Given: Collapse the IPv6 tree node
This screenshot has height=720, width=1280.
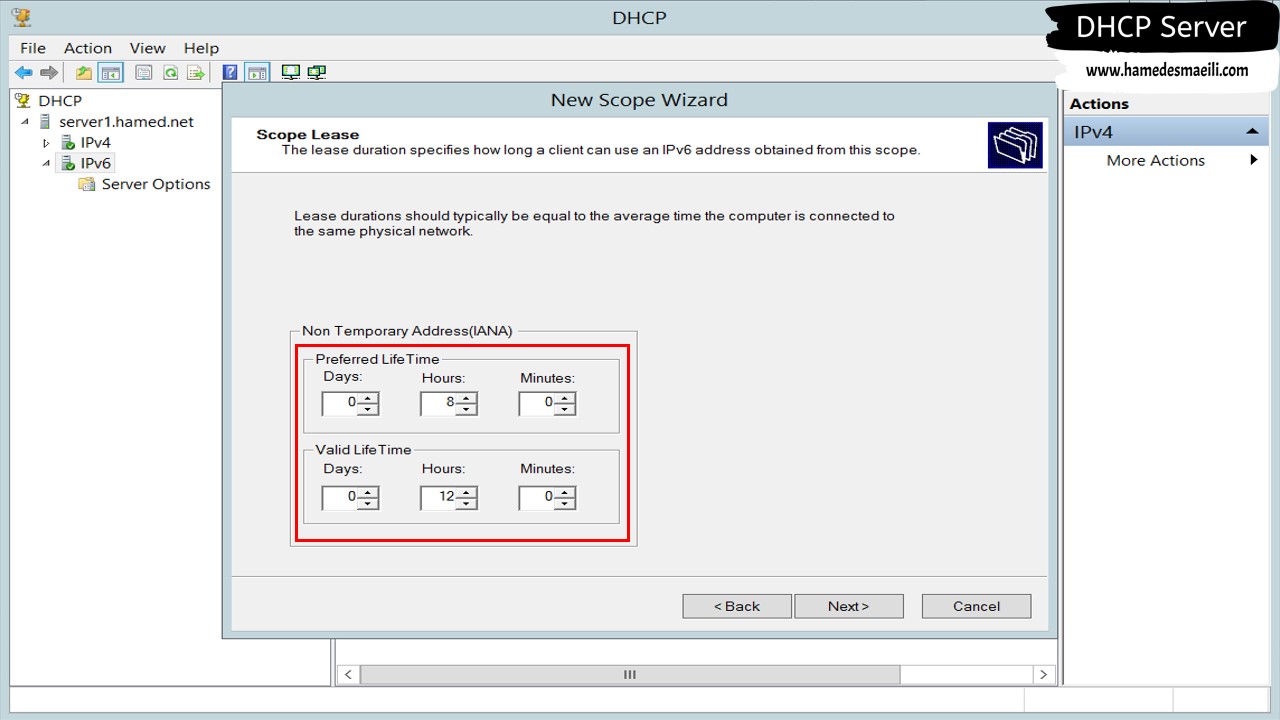Looking at the screenshot, I should pos(46,164).
